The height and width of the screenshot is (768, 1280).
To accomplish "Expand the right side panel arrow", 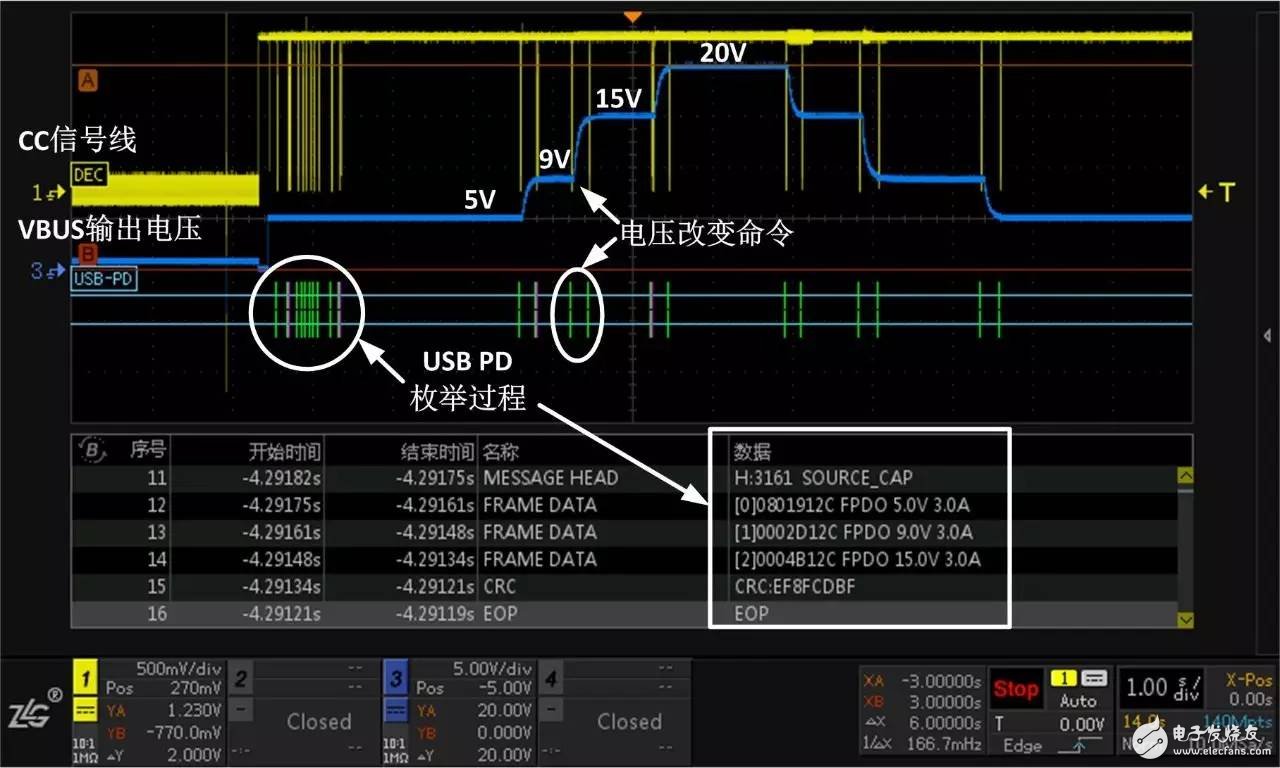I will [x=1267, y=335].
